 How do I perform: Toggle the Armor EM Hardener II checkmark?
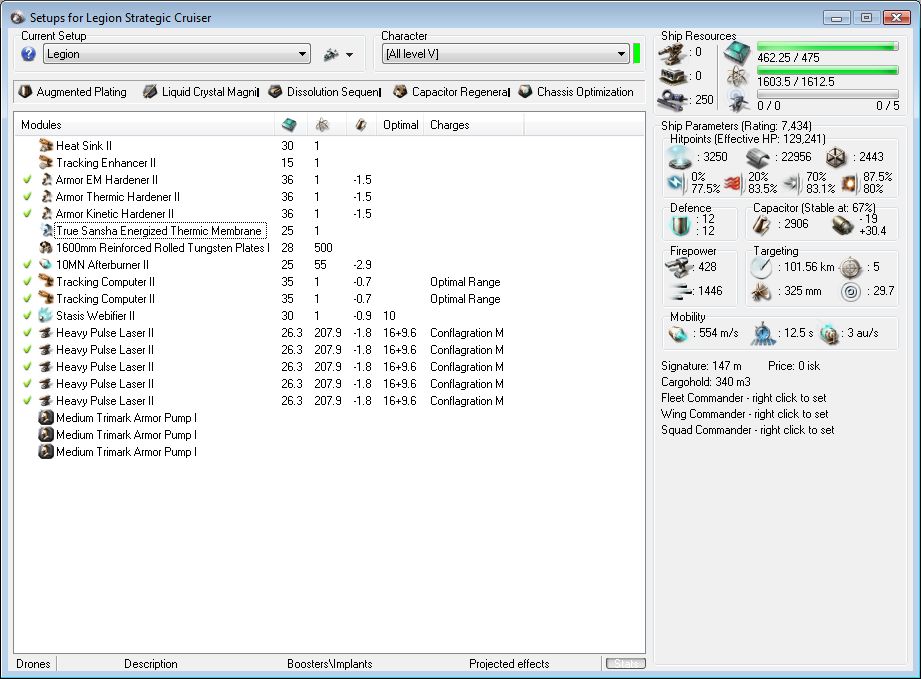click(x=27, y=180)
